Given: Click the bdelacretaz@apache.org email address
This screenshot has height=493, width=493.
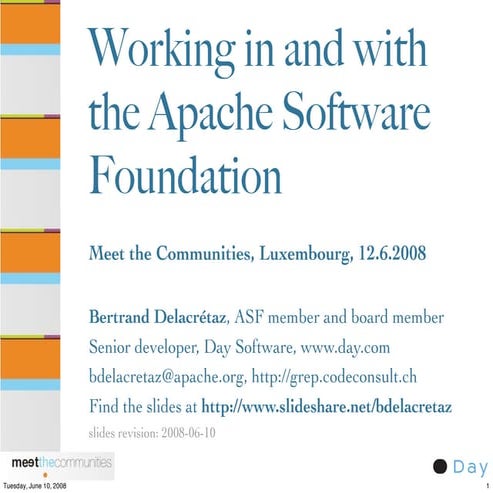Looking at the screenshot, I should coord(166,377).
